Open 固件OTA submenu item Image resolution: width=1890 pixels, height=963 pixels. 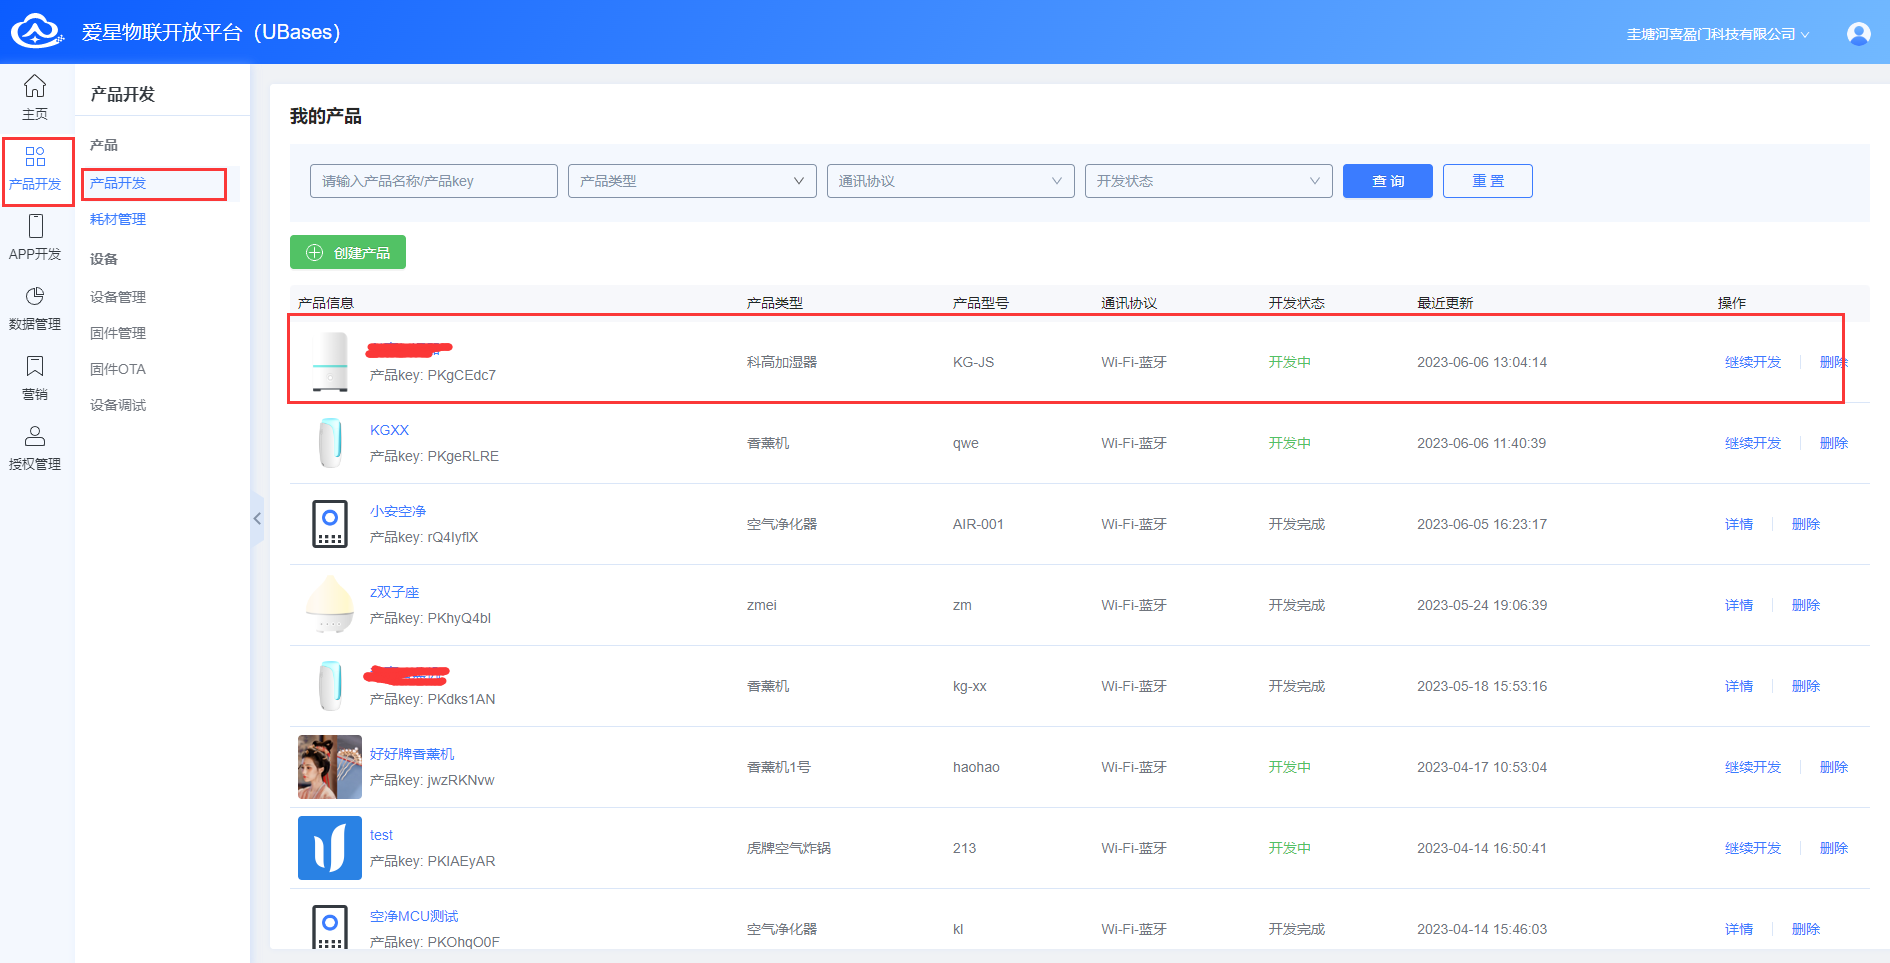(x=118, y=369)
